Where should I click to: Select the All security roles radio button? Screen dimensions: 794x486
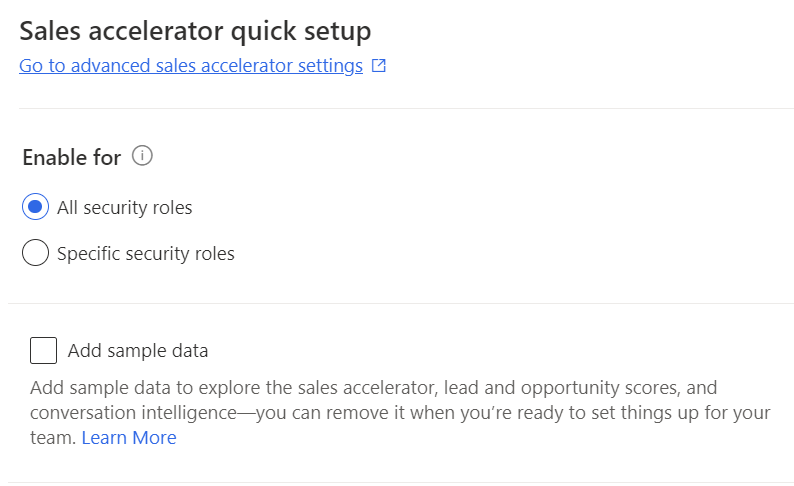35,207
